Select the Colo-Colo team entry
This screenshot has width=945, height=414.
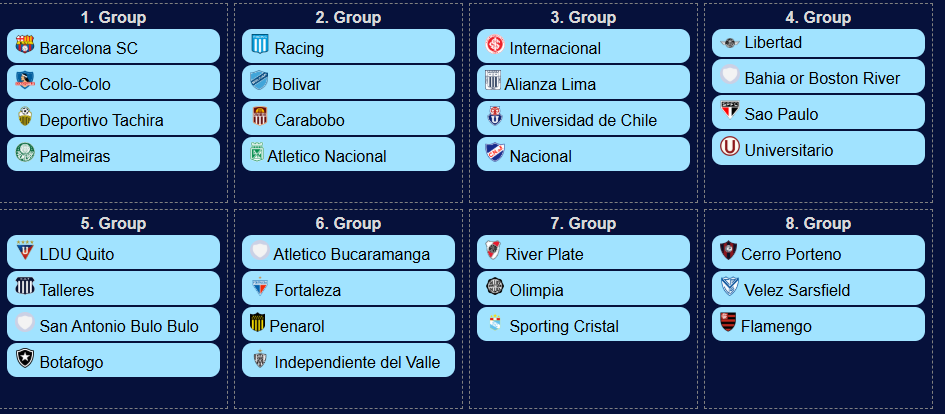(x=113, y=83)
